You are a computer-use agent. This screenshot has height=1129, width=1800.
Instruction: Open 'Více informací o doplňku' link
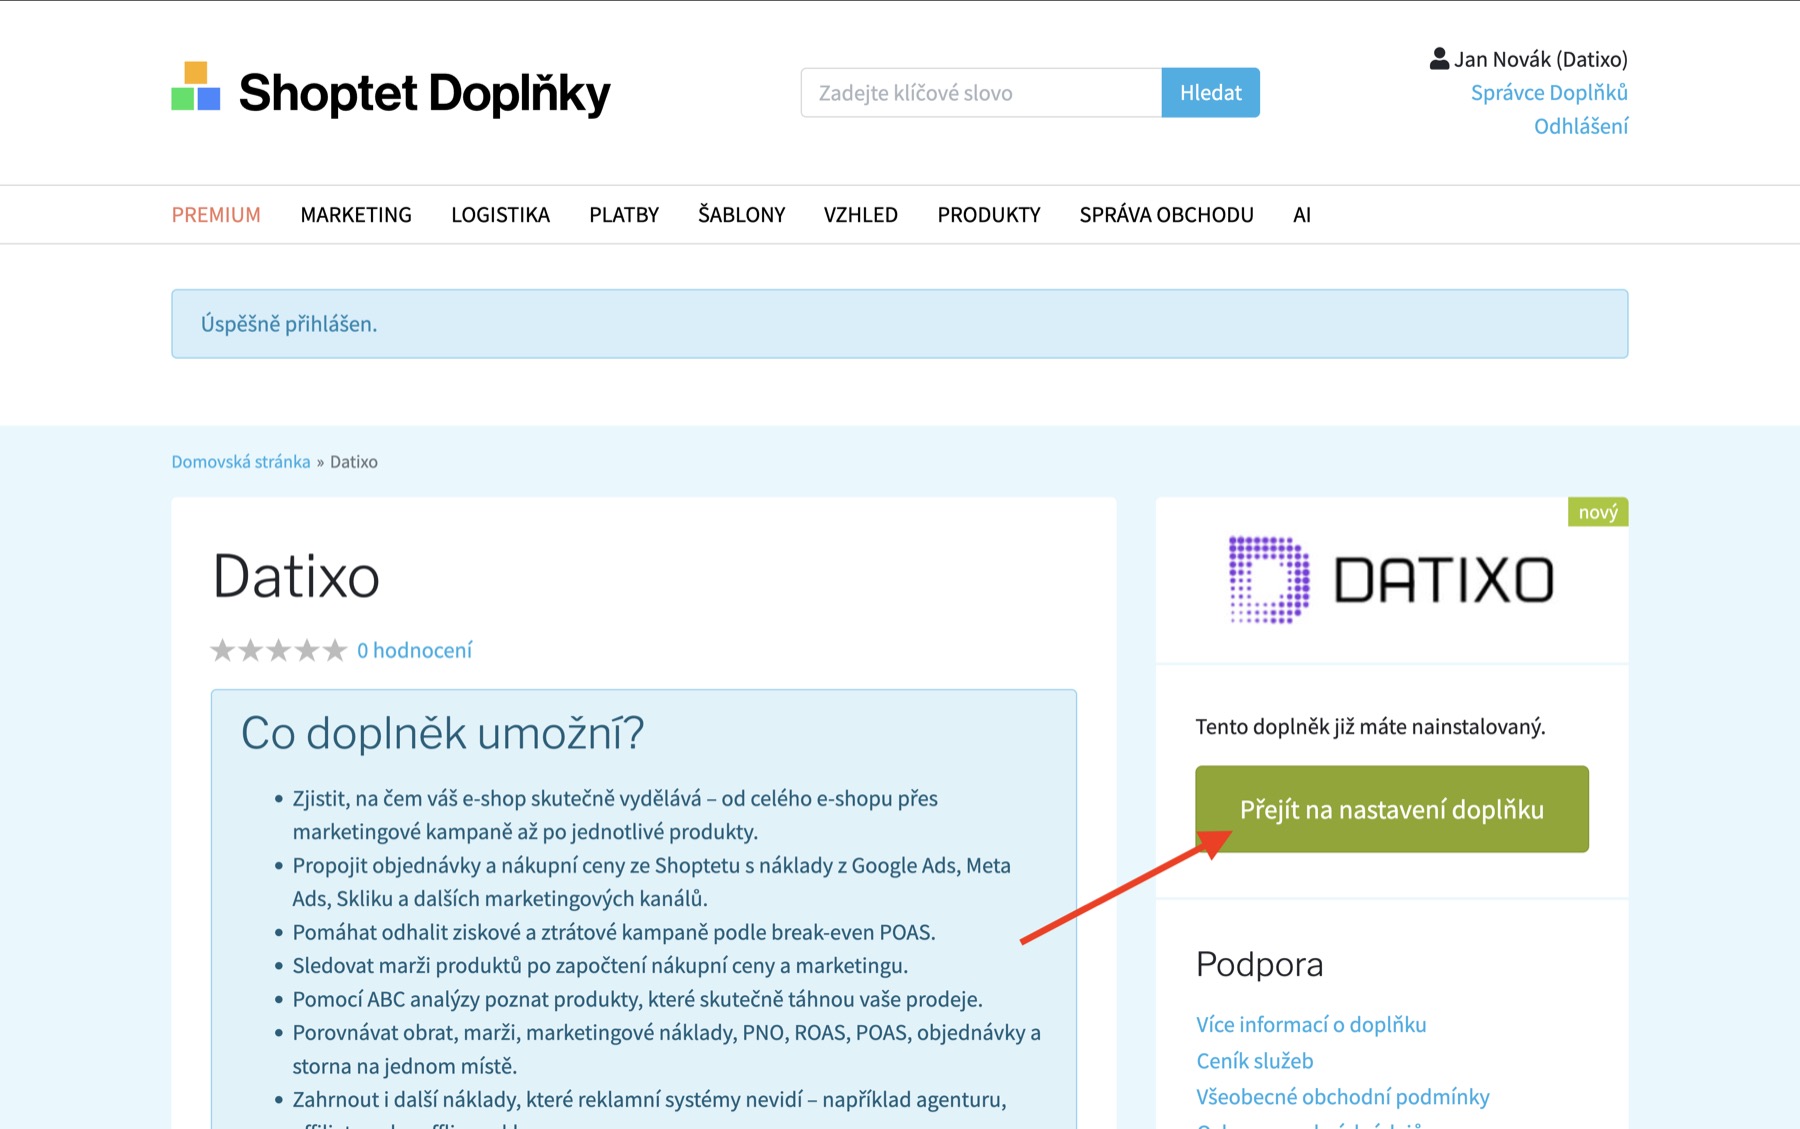point(1311,1025)
